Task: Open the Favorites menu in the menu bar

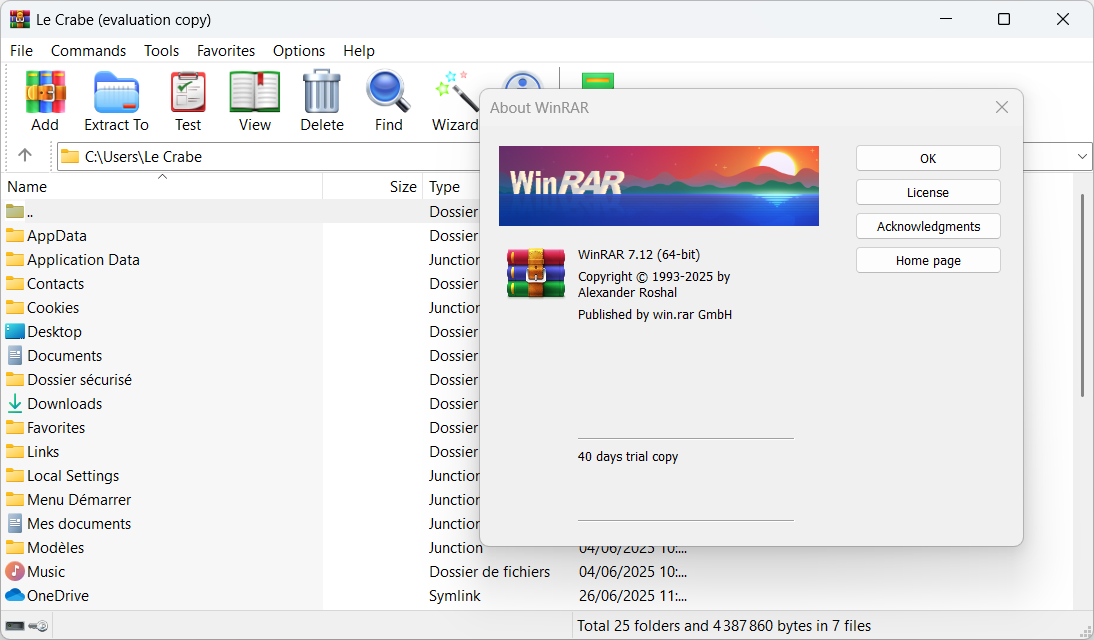Action: click(226, 51)
